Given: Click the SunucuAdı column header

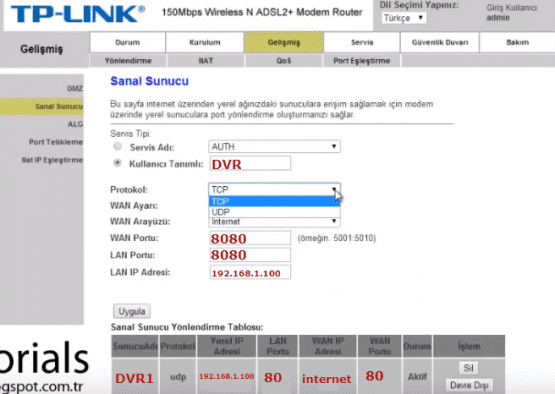Looking at the screenshot, I should pyautogui.click(x=135, y=346).
